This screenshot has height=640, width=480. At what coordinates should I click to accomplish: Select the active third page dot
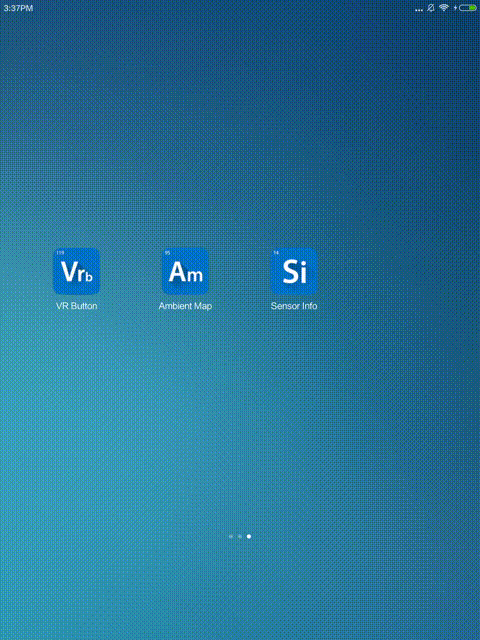point(249,536)
